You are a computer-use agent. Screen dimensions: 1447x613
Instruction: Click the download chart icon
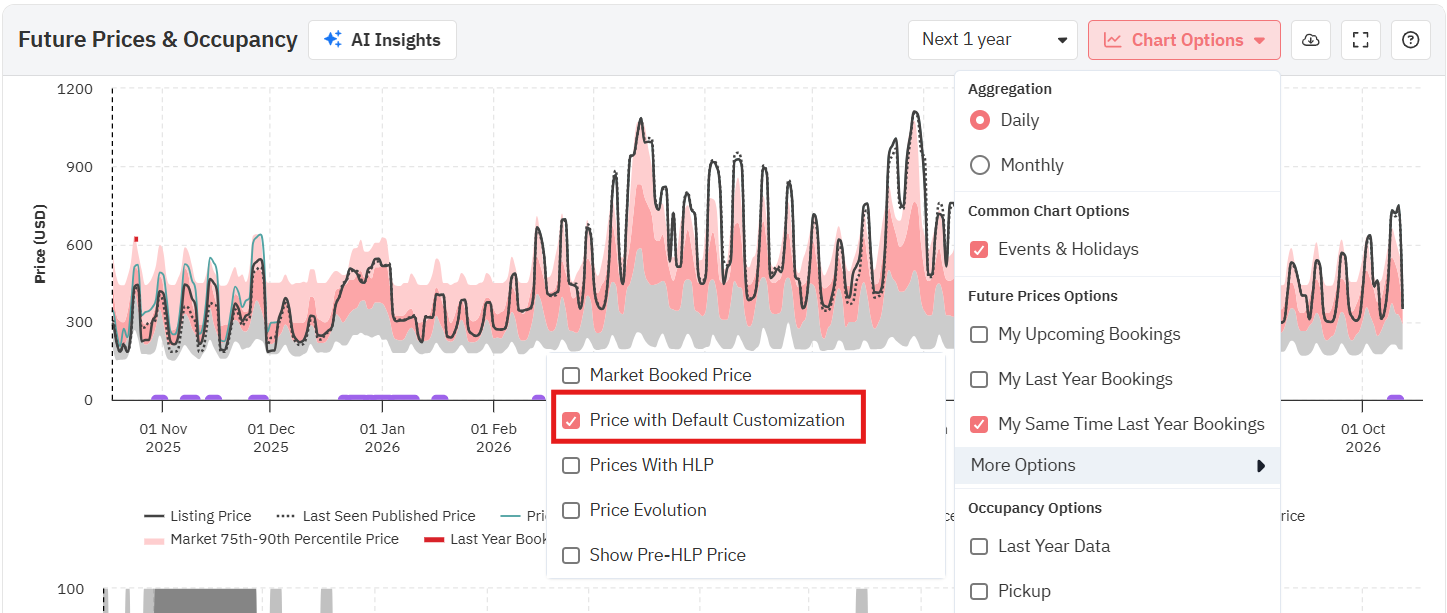[x=1311, y=40]
